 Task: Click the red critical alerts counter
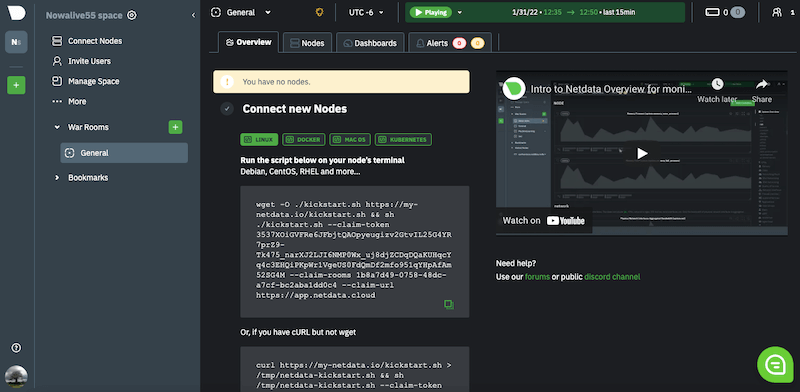459,43
